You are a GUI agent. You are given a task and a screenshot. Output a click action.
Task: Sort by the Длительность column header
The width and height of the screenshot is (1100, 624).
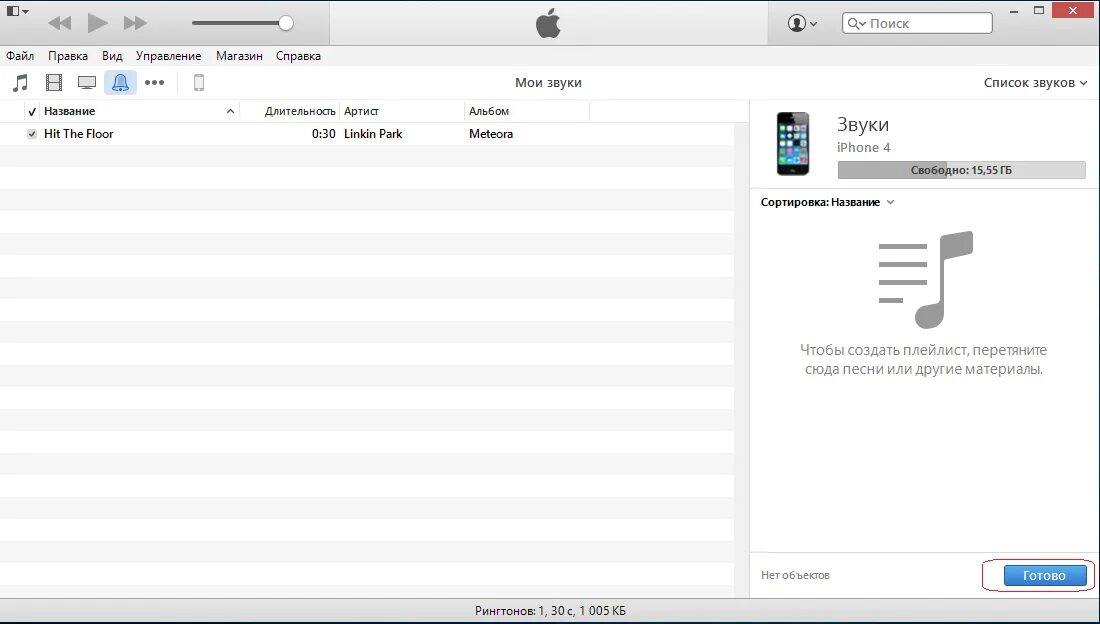pos(300,112)
